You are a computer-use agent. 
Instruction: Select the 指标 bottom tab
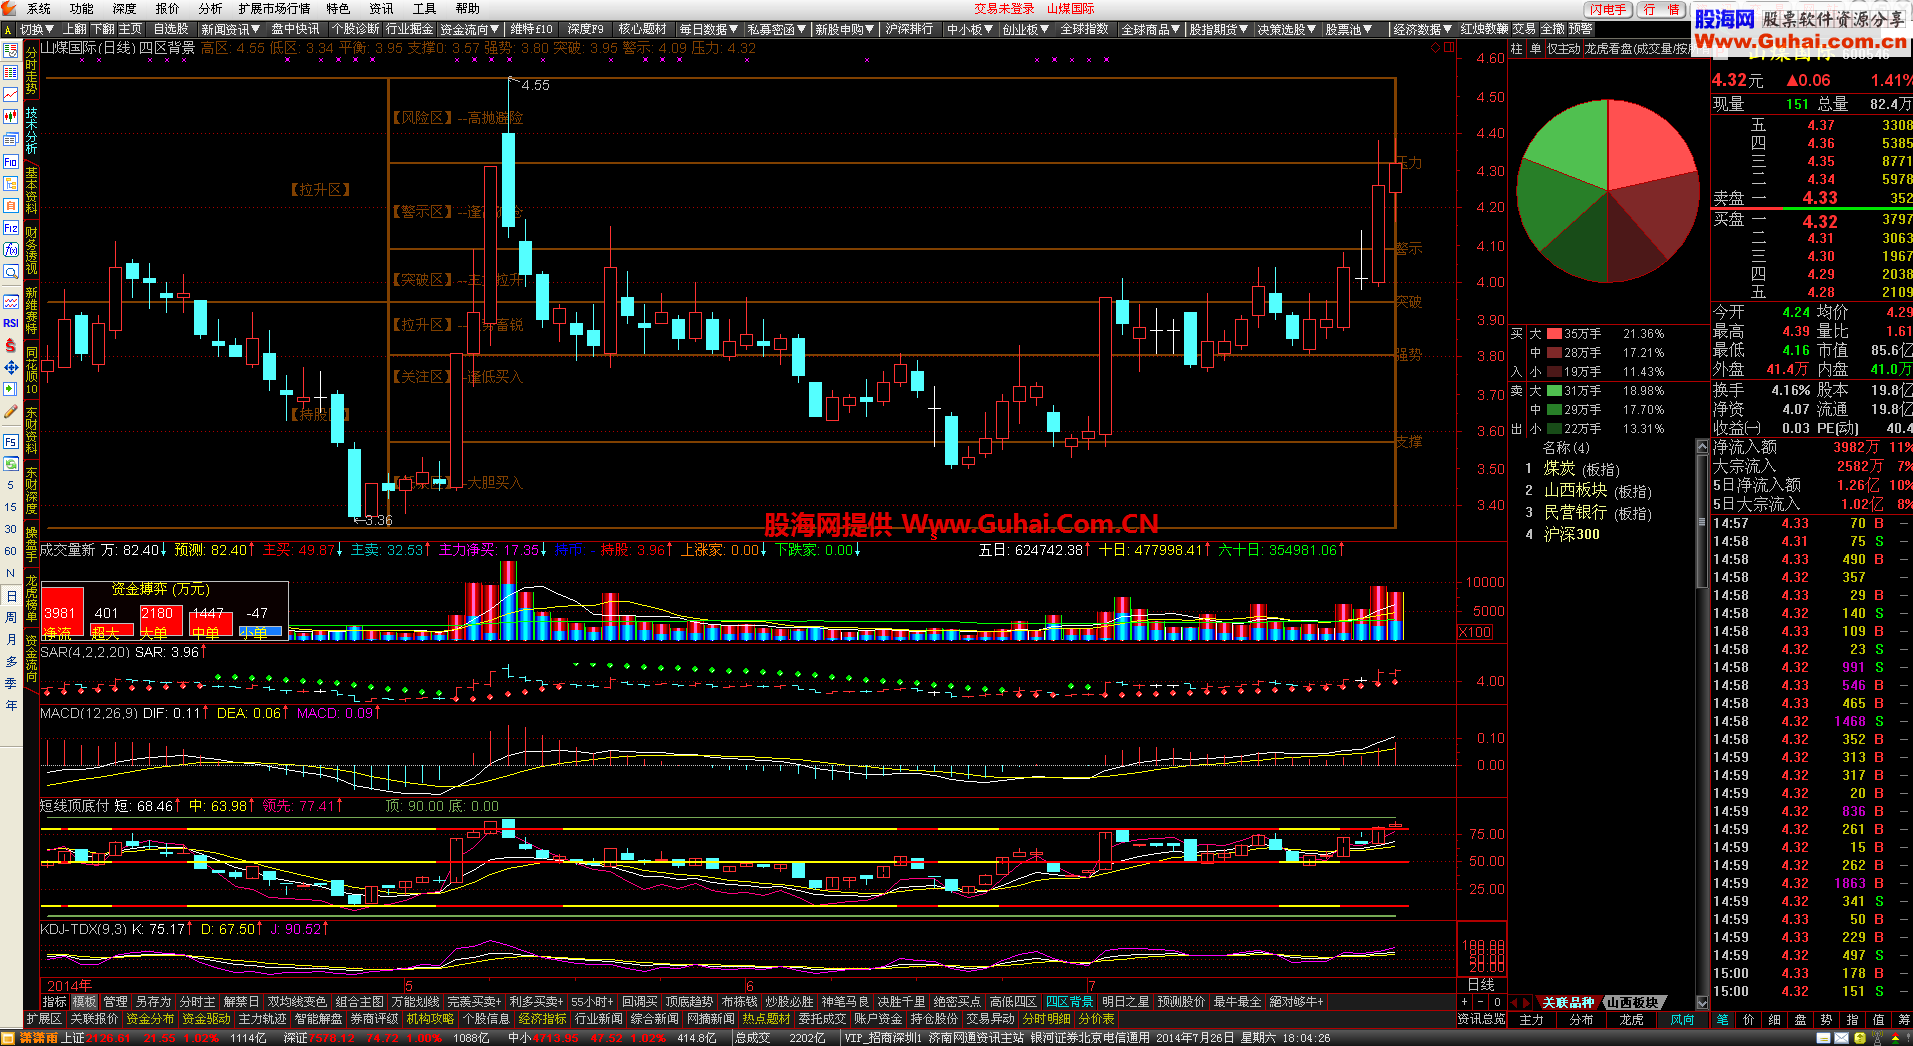54,1001
